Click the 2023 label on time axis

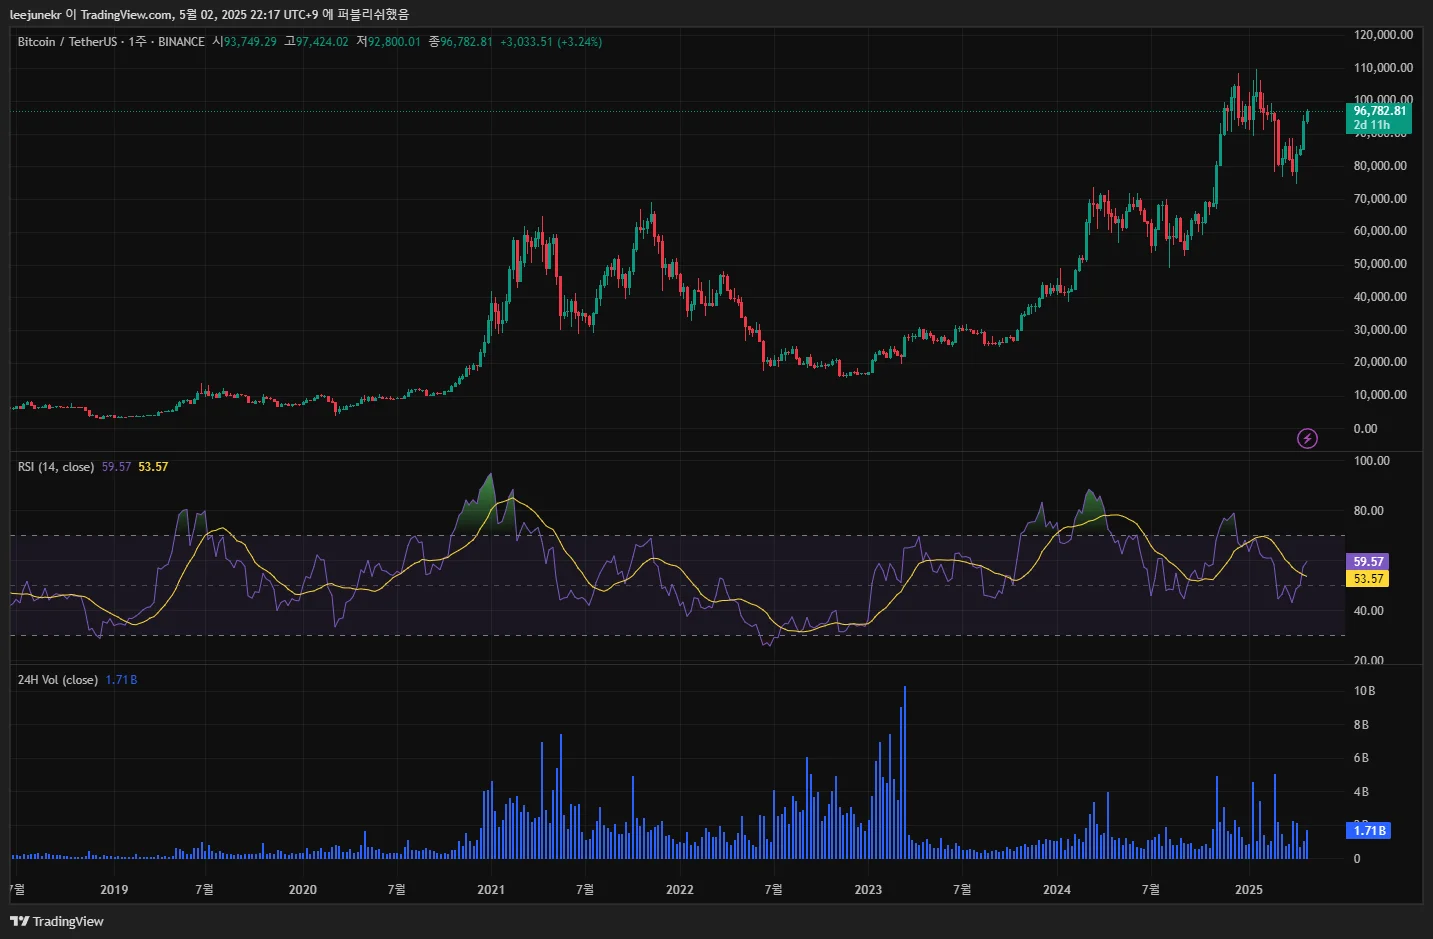pyautogui.click(x=868, y=889)
